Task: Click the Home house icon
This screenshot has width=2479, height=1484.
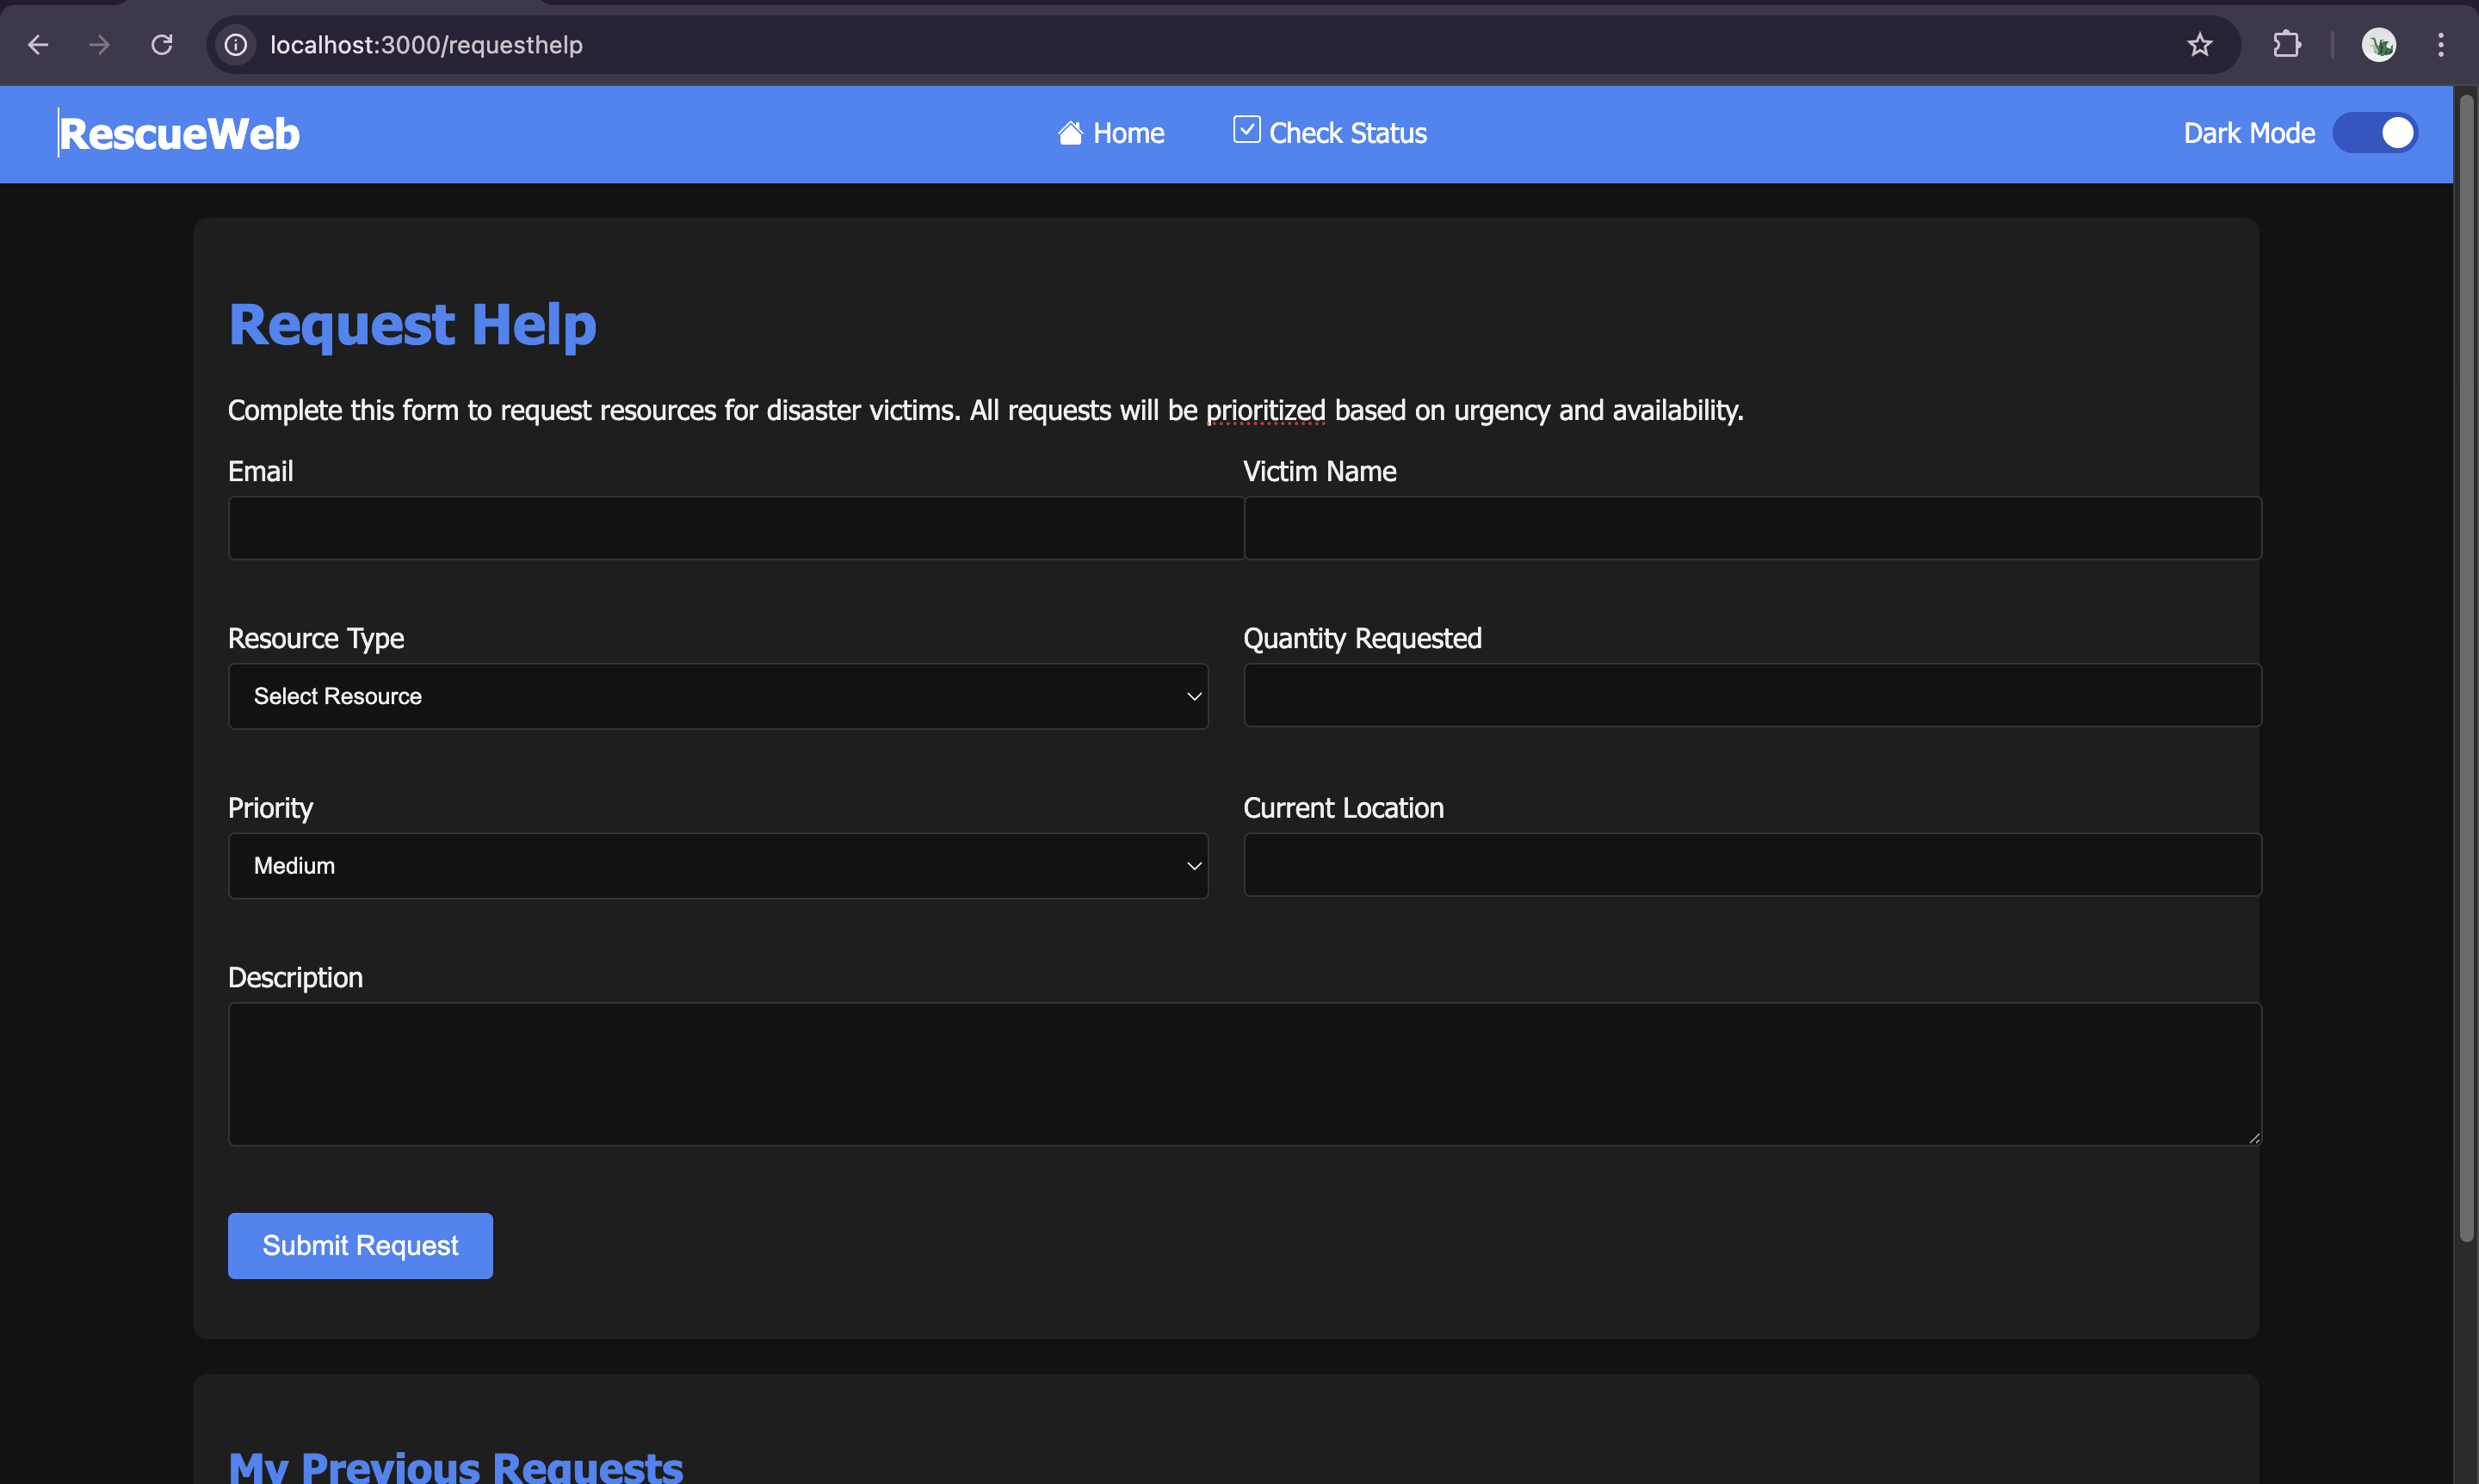Action: coord(1070,133)
